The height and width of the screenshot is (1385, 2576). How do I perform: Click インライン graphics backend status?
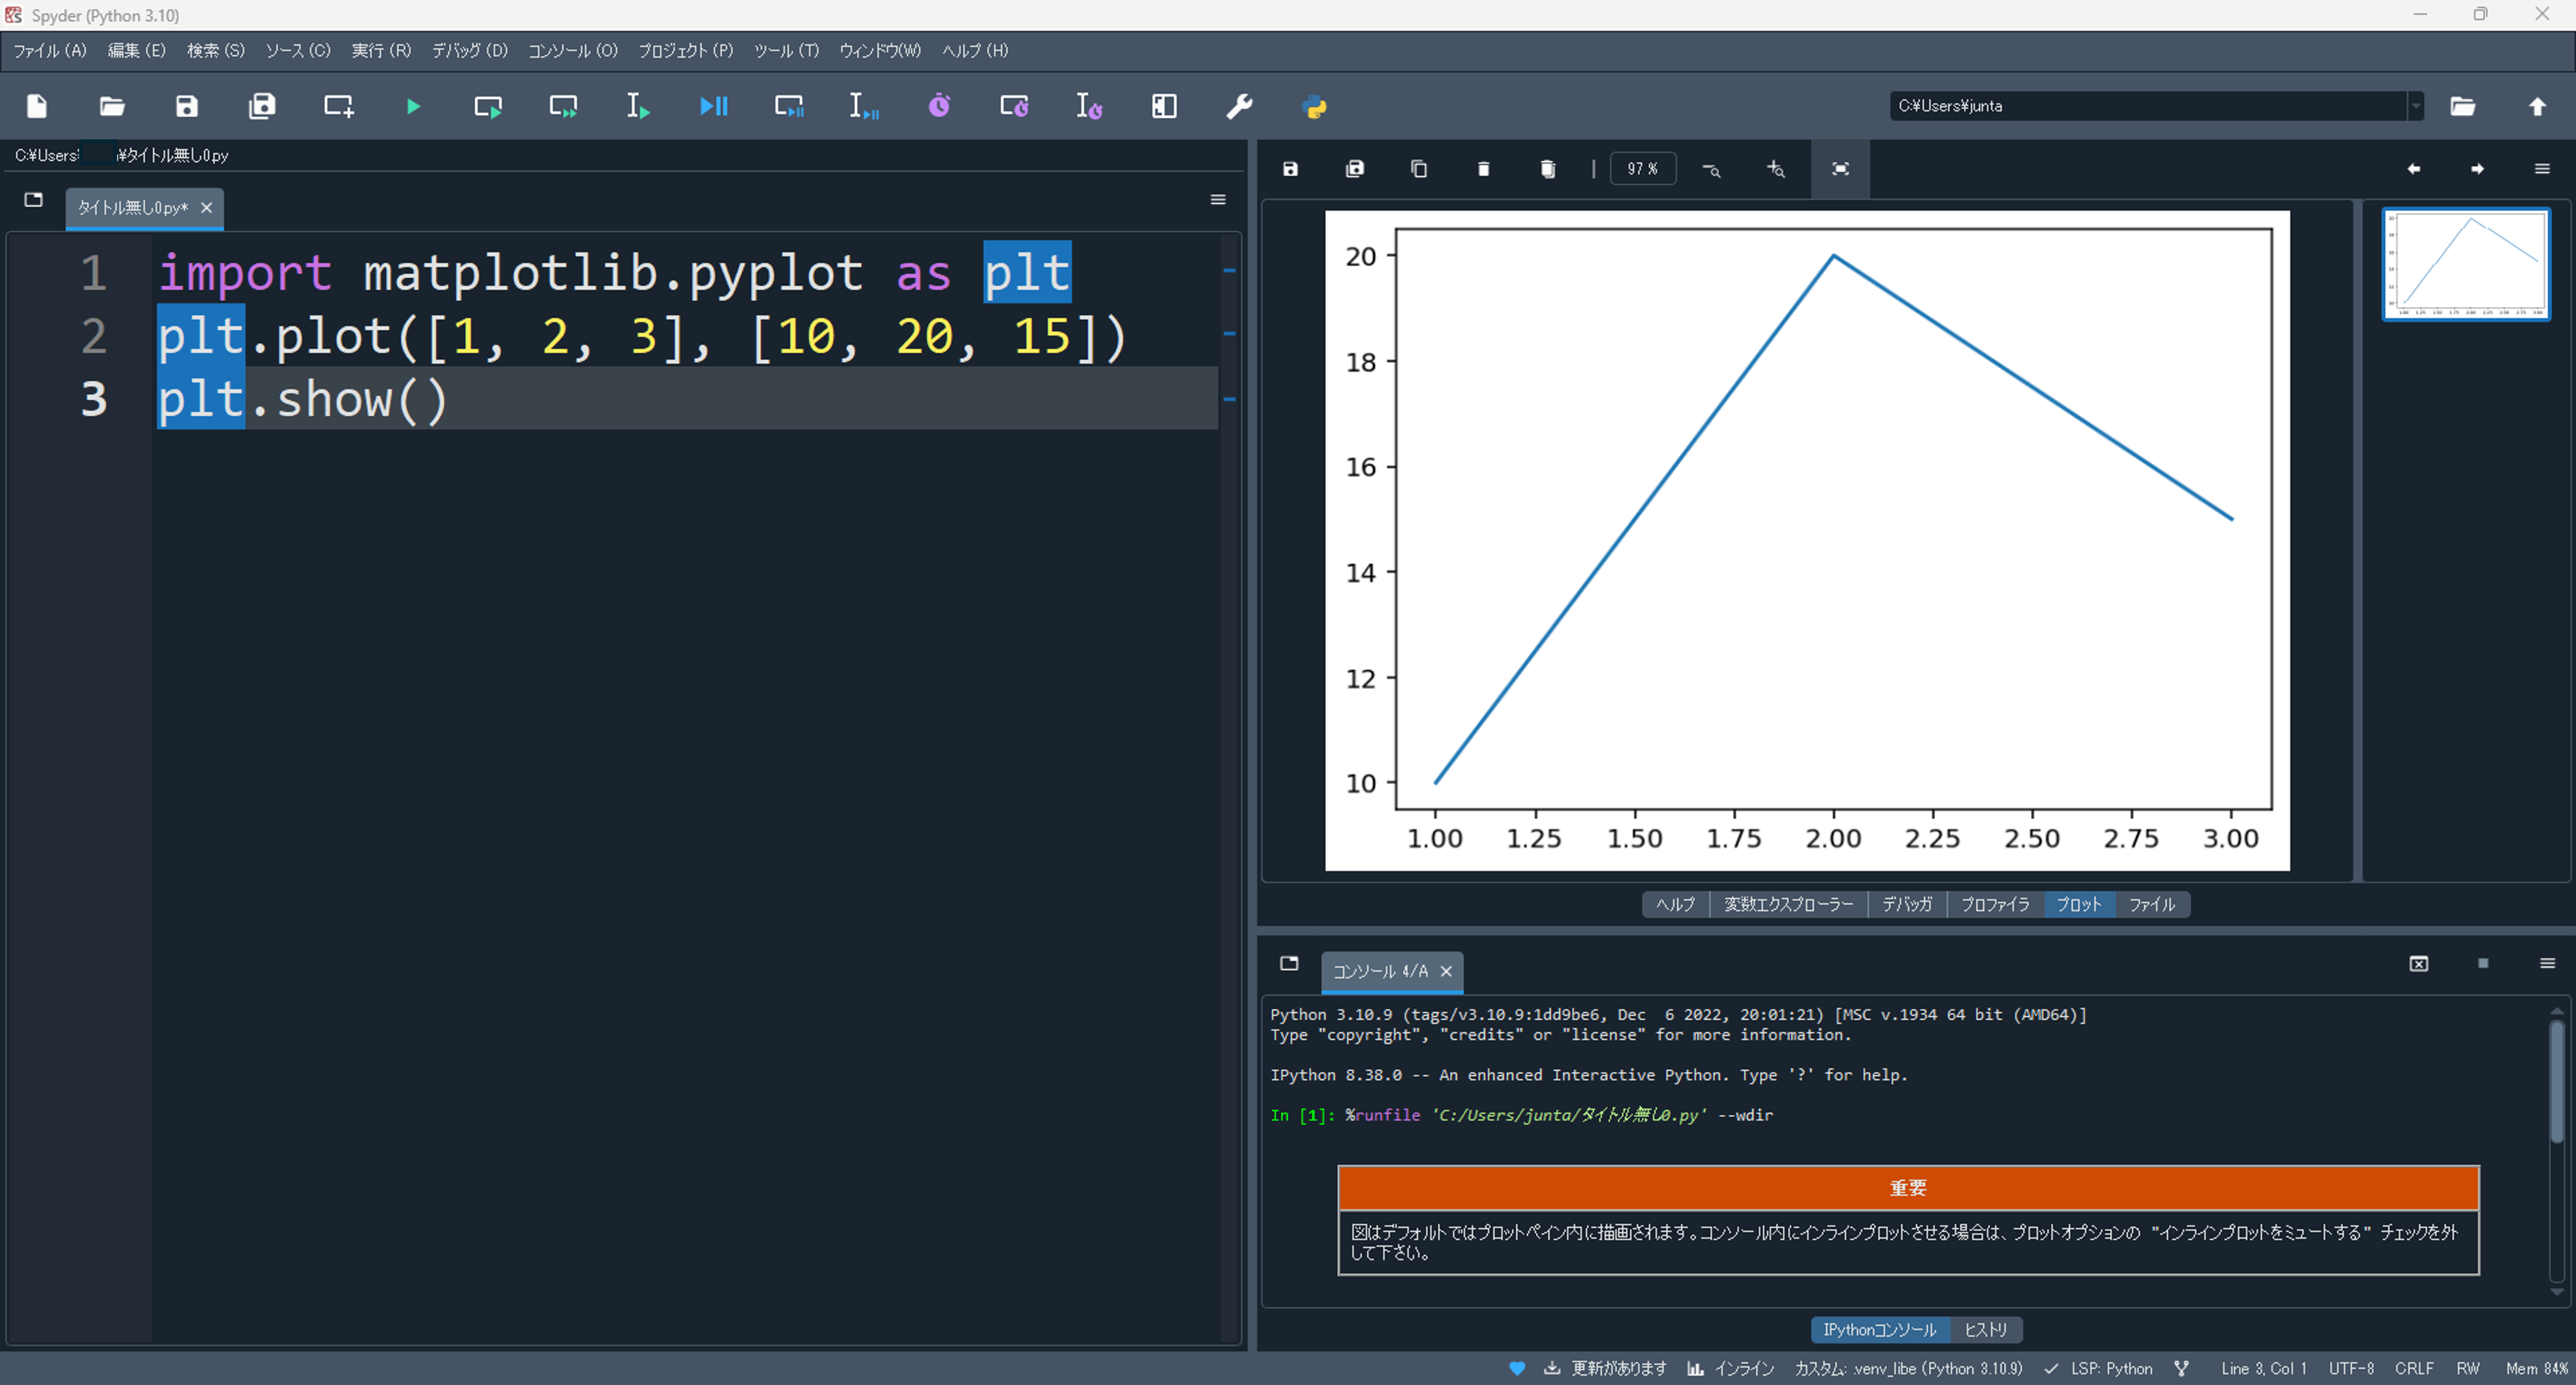(1731, 1368)
